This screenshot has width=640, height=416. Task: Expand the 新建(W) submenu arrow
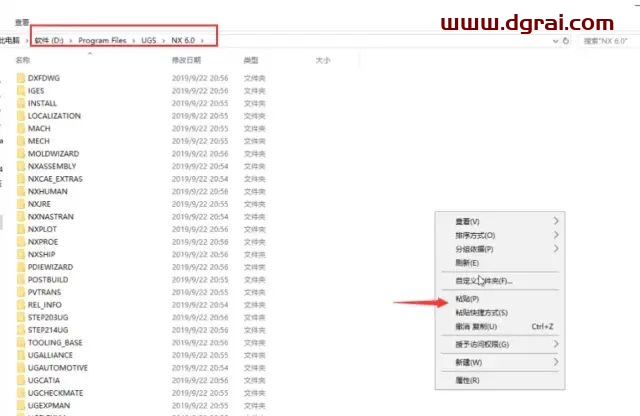(556, 362)
